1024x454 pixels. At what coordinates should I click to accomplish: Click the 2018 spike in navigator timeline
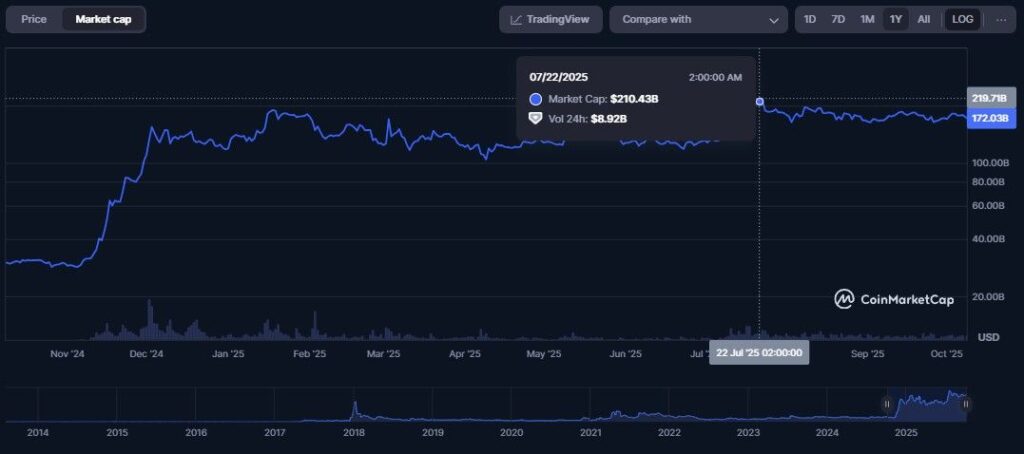(x=354, y=409)
